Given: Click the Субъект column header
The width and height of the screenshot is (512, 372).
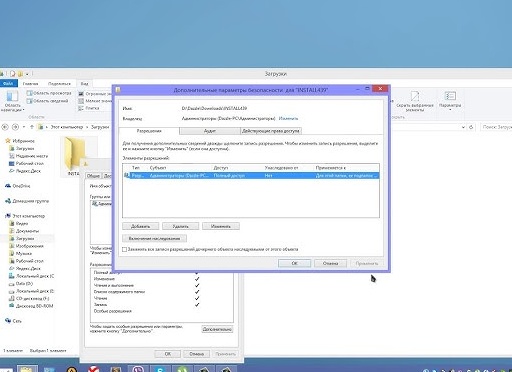Looking at the screenshot, I should click(158, 168).
